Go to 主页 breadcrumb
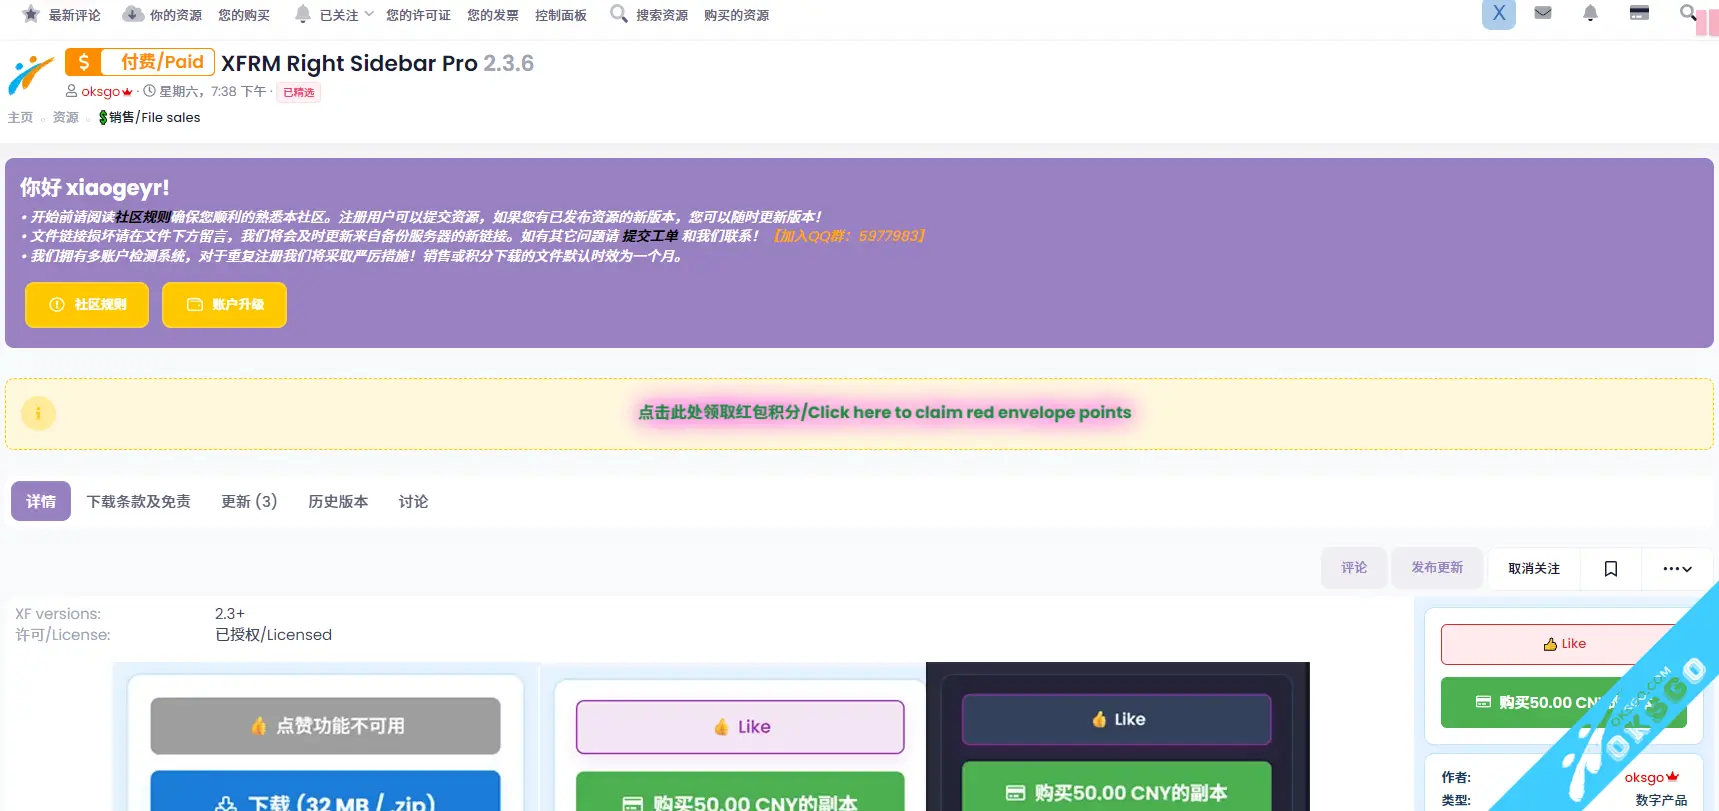This screenshot has height=811, width=1719. [20, 117]
